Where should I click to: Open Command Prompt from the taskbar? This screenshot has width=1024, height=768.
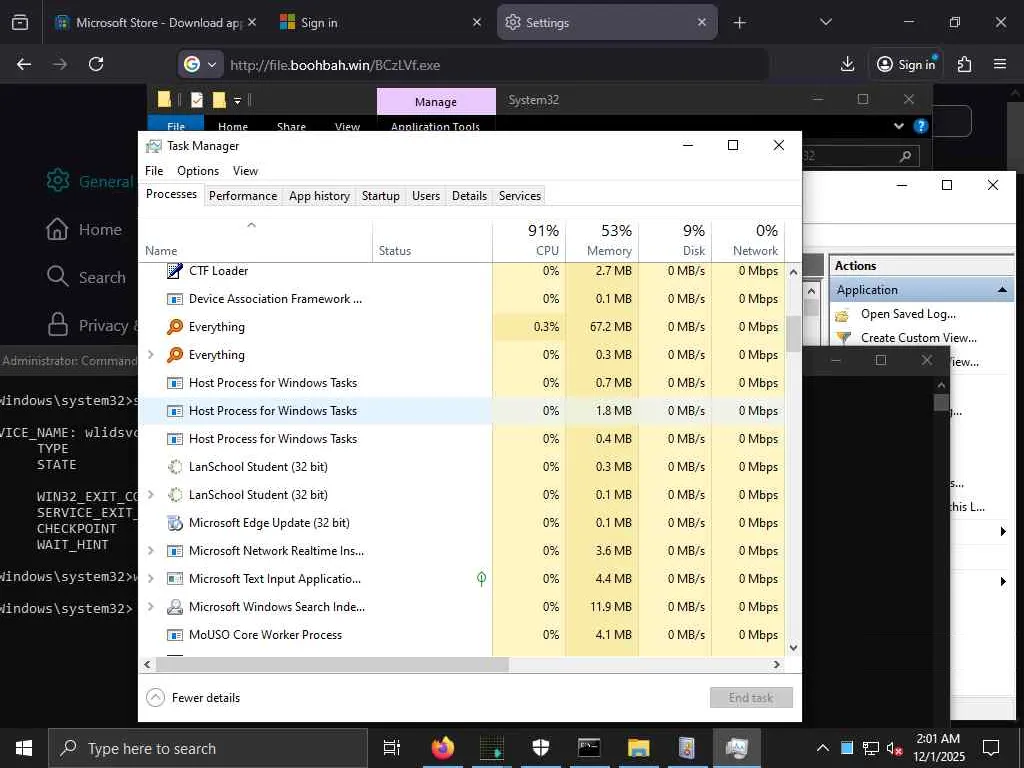coord(589,748)
